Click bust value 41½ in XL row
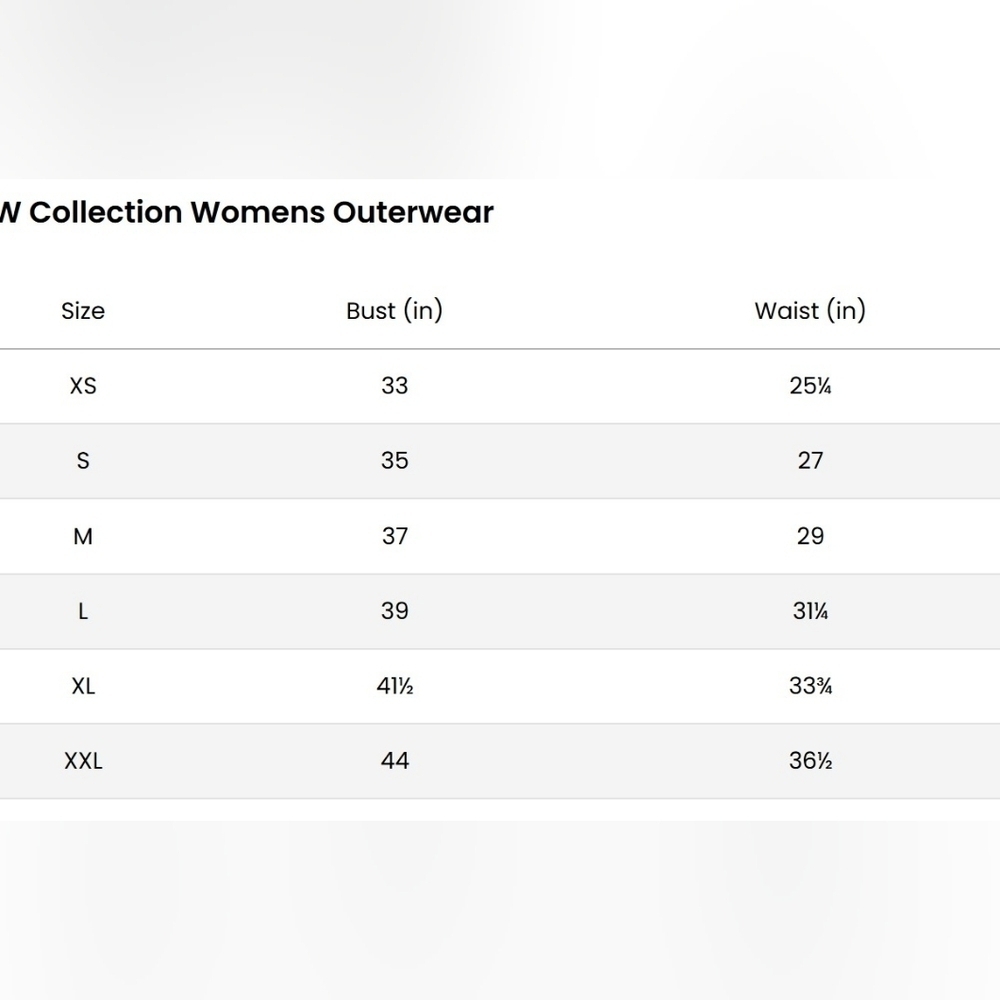The height and width of the screenshot is (1000, 1000). (395, 686)
